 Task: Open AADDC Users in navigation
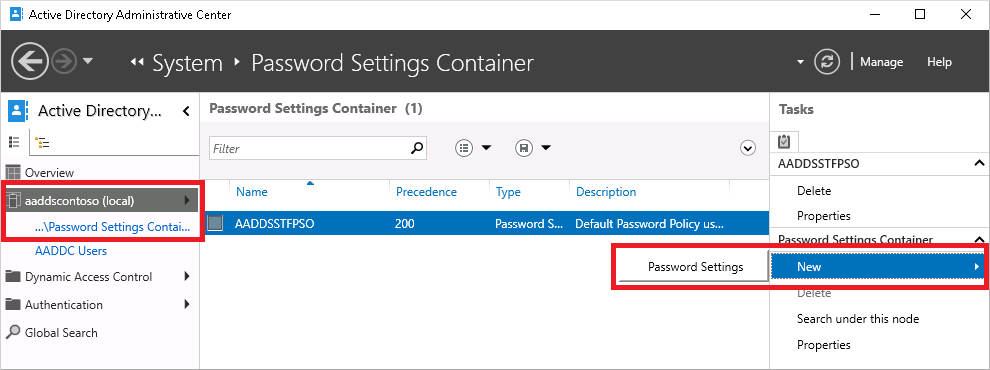(x=71, y=251)
